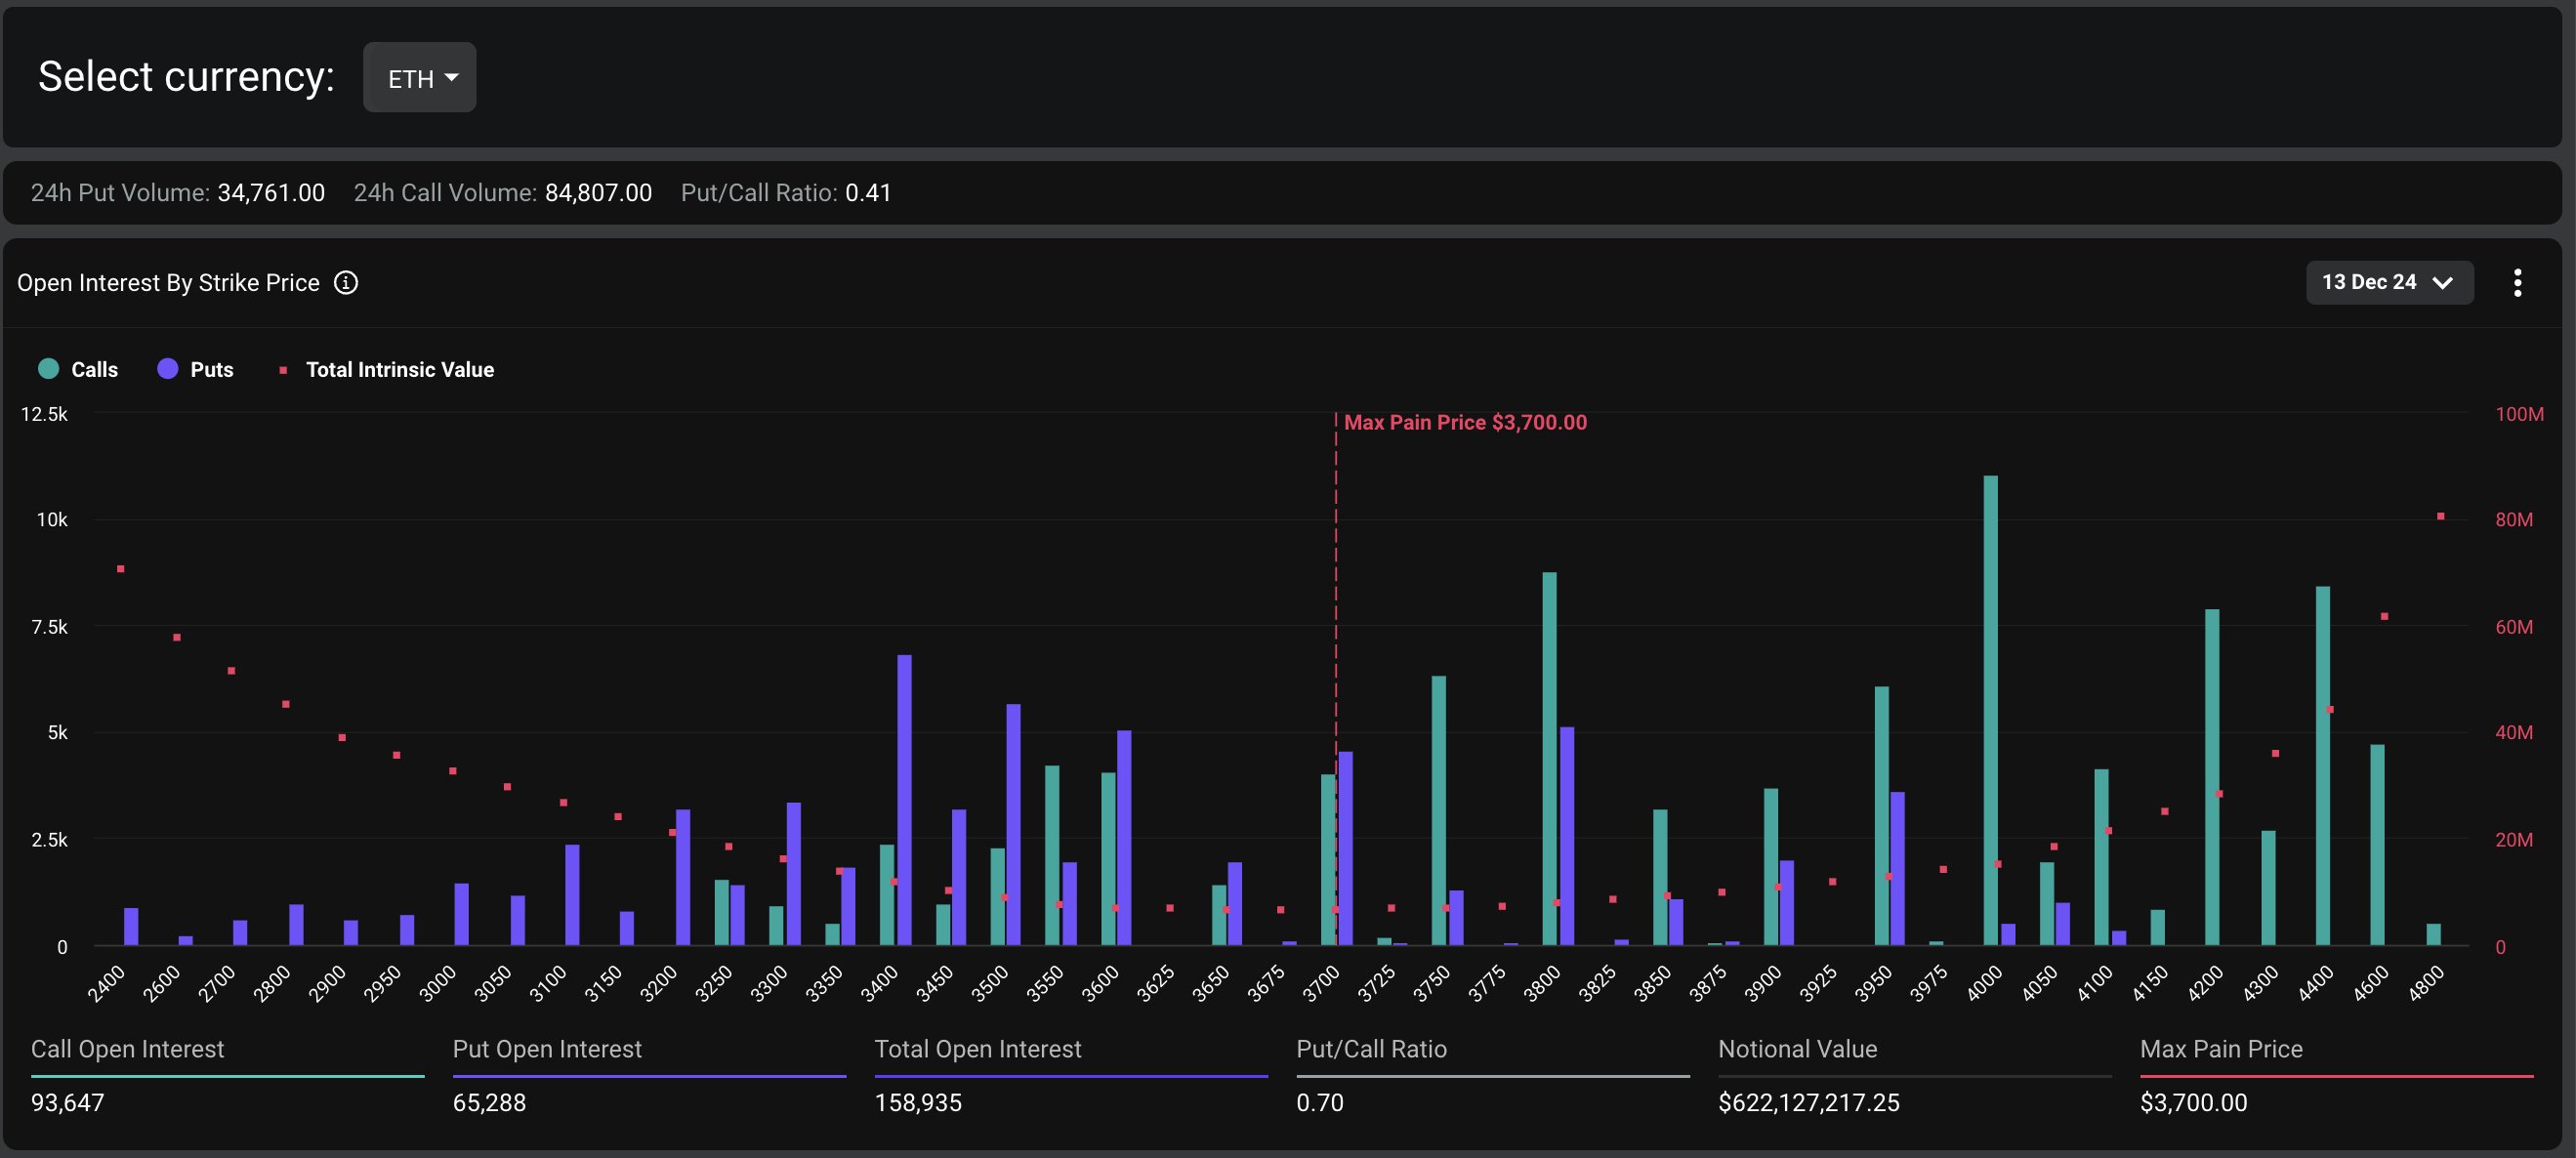The image size is (2576, 1158).
Task: Toggle the Puts series legend item
Action: tap(211, 370)
